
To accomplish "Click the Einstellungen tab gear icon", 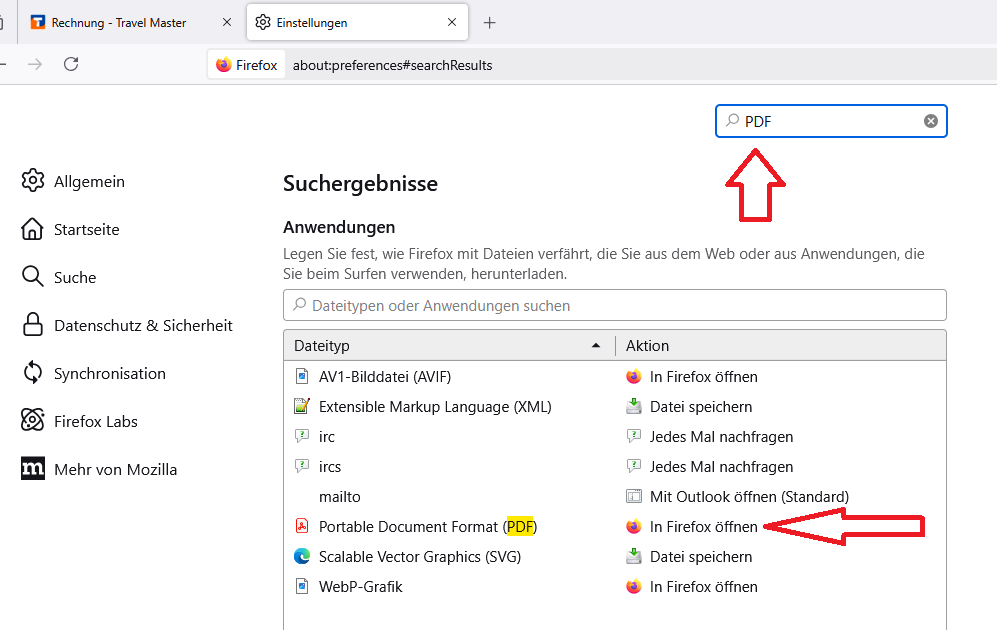I will 263,22.
